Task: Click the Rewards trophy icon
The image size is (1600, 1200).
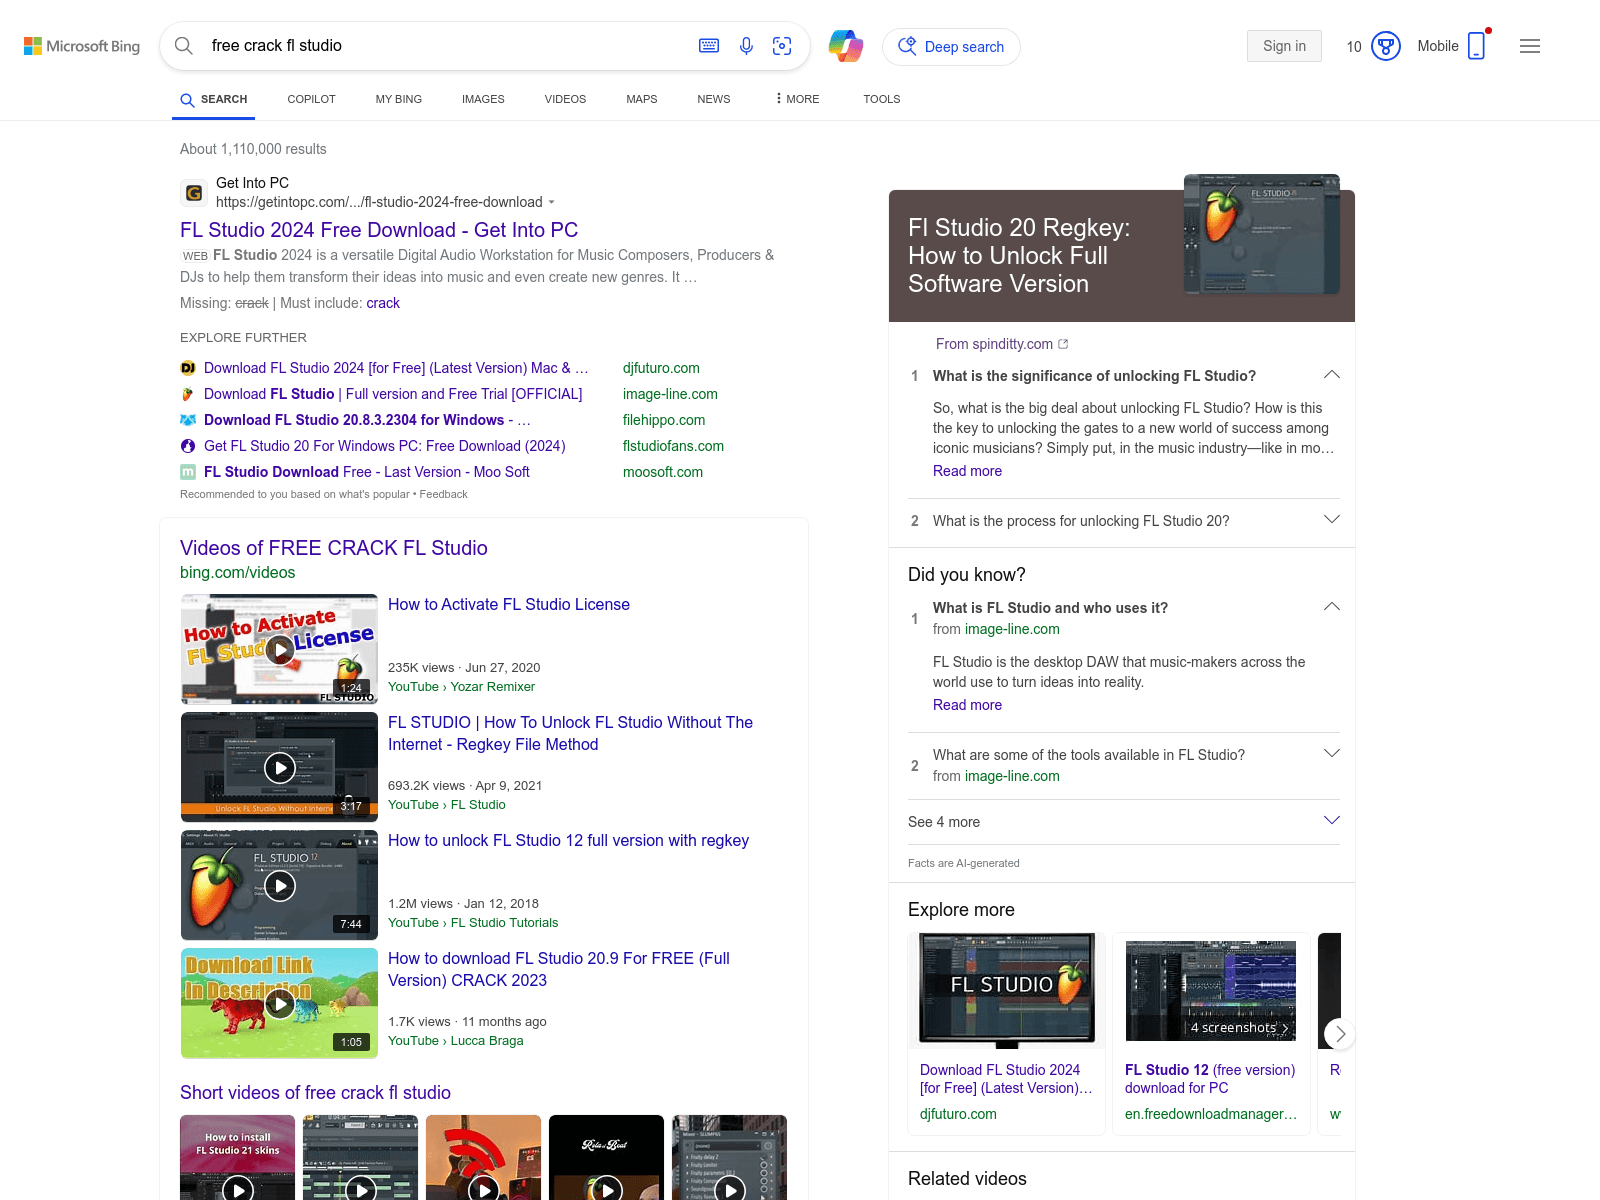Action: point(1386,46)
